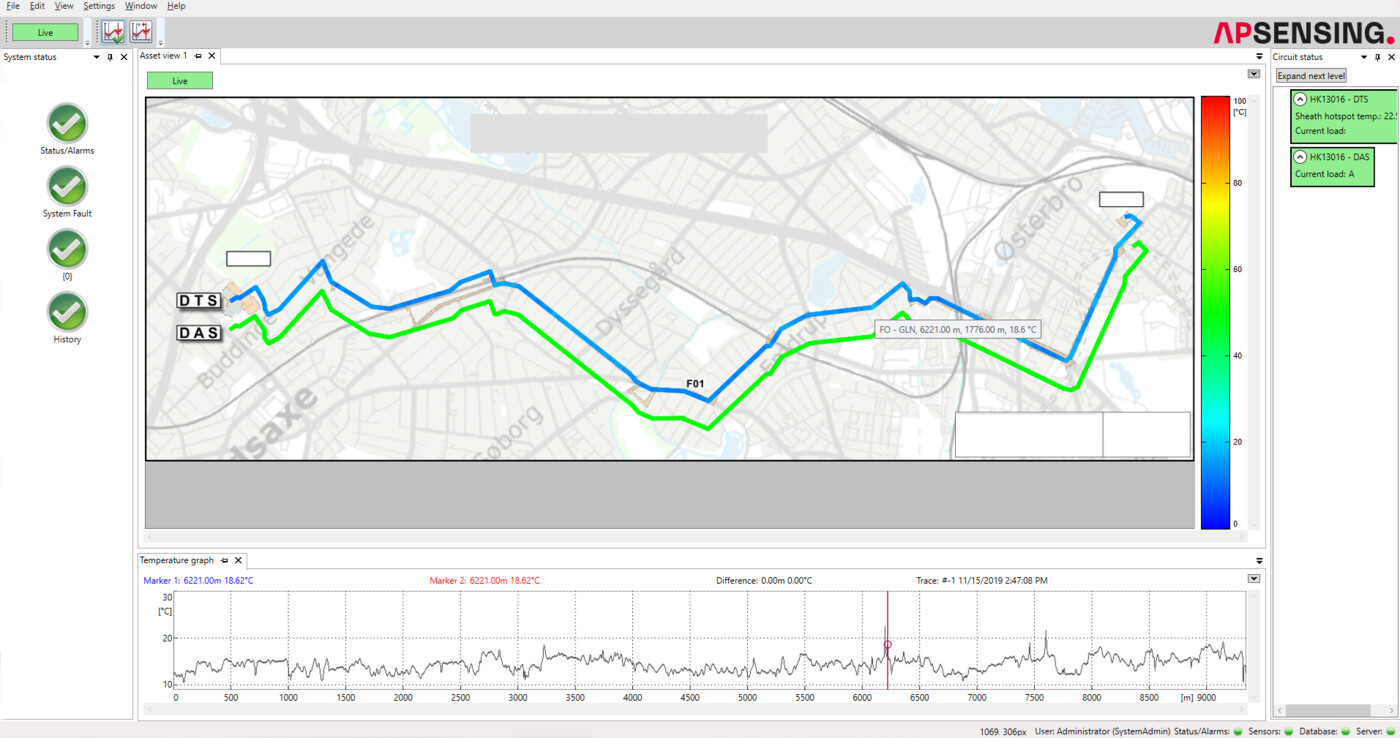The width and height of the screenshot is (1400, 738).
Task: Pin the Circuit status panel
Action: [x=1377, y=57]
